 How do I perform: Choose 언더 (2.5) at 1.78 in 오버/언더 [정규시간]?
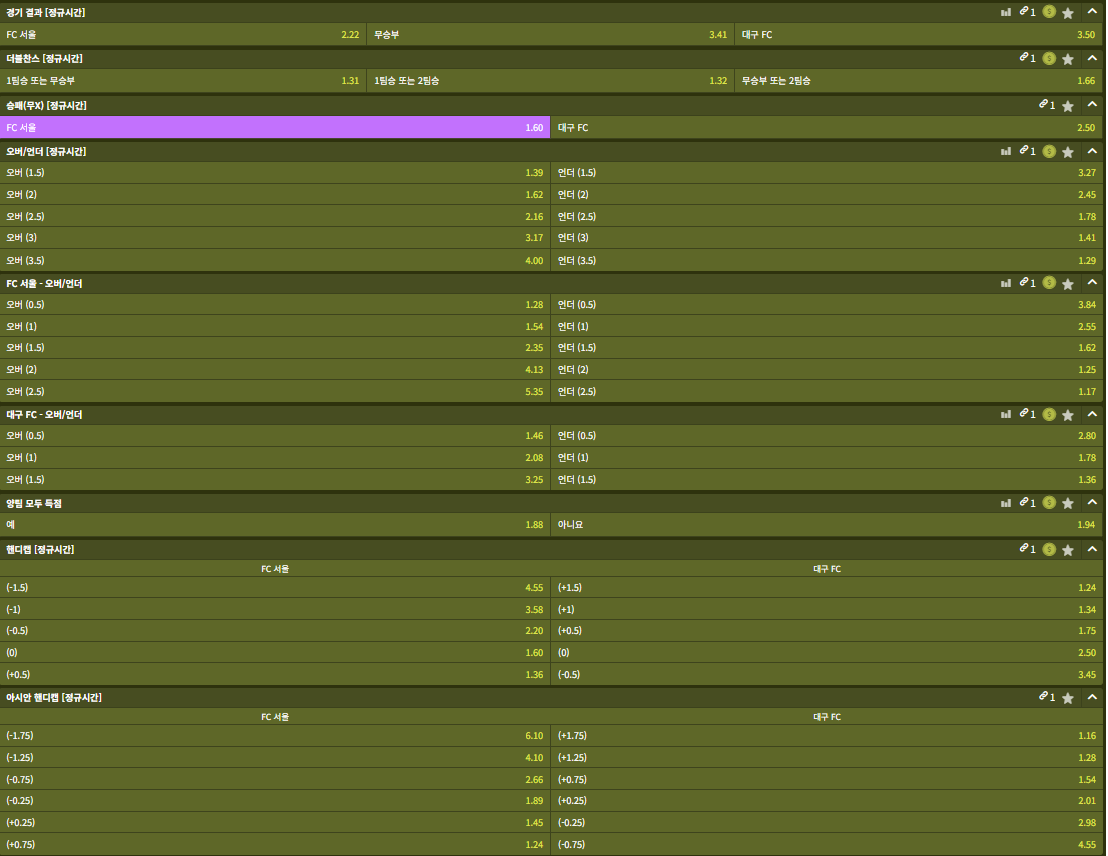pos(826,217)
